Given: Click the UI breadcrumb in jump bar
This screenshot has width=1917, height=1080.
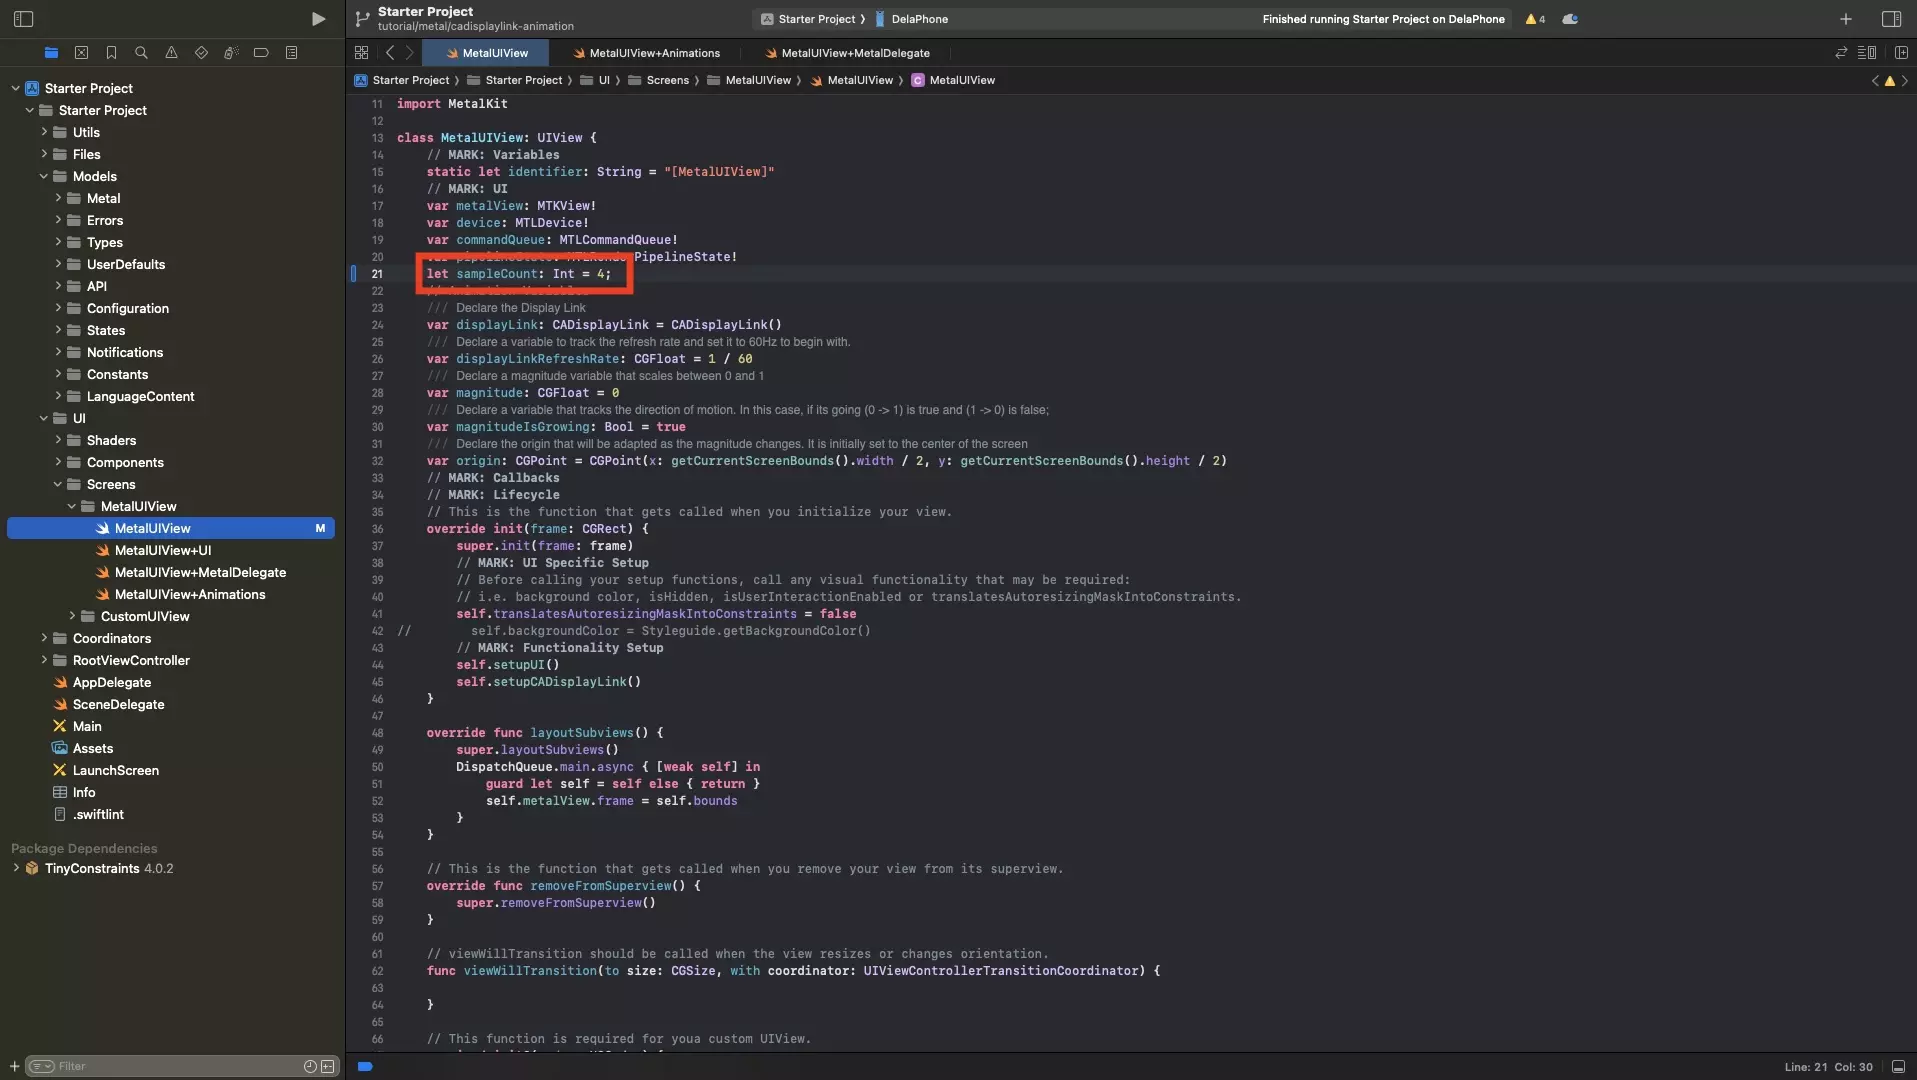Looking at the screenshot, I should click(x=595, y=80).
